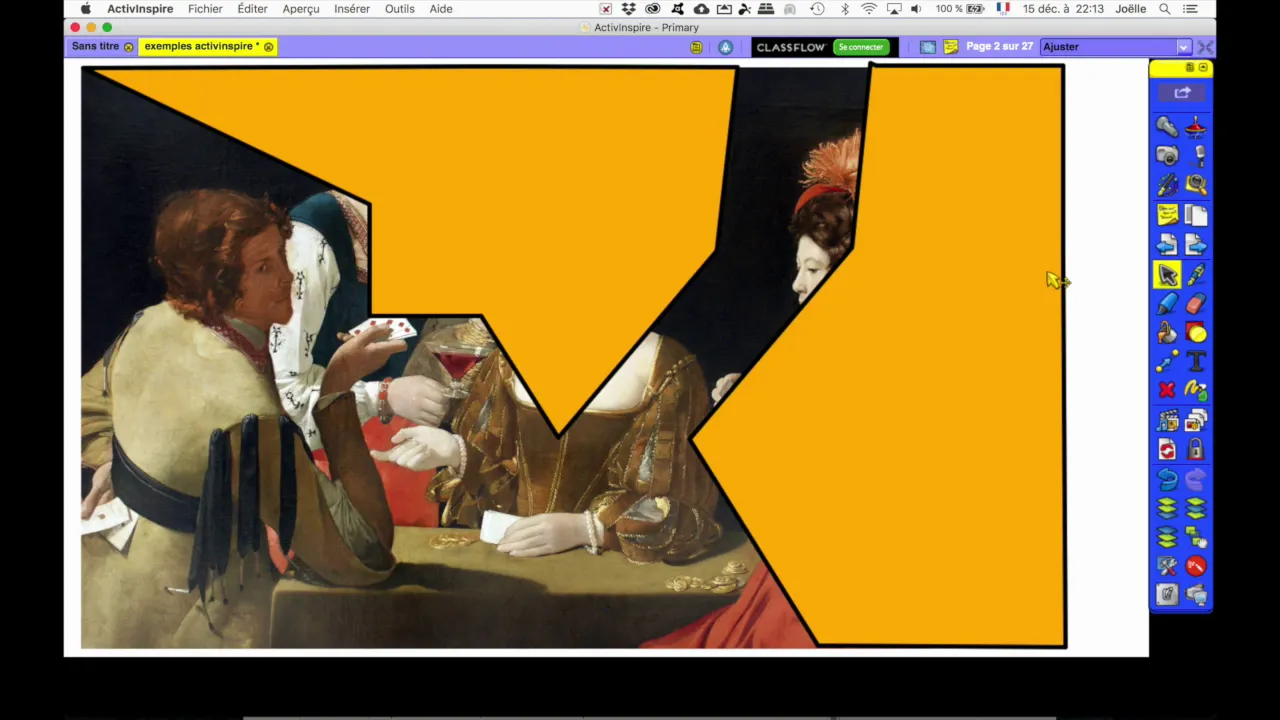This screenshot has width=1280, height=720.
Task: Click the Se connecter button
Action: [x=861, y=47]
